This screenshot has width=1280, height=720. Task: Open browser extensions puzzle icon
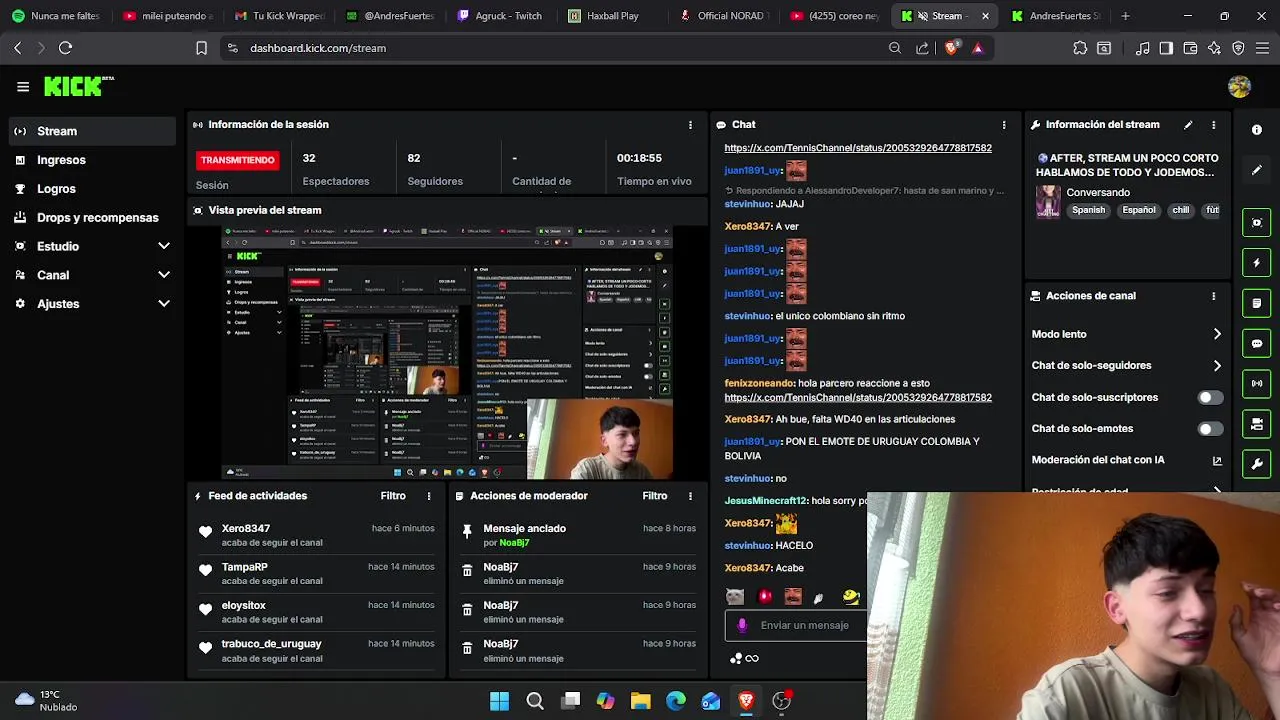1080,48
